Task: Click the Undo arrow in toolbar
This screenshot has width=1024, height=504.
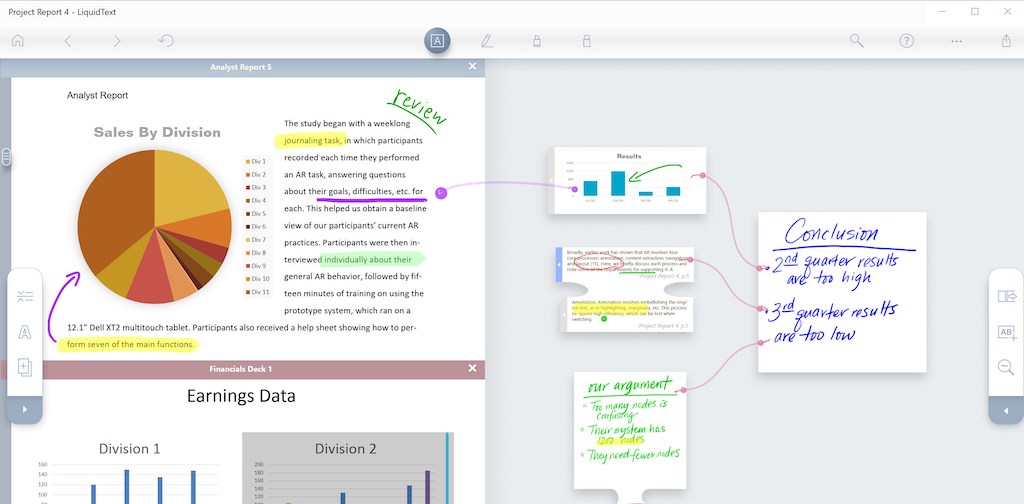Action: point(166,40)
